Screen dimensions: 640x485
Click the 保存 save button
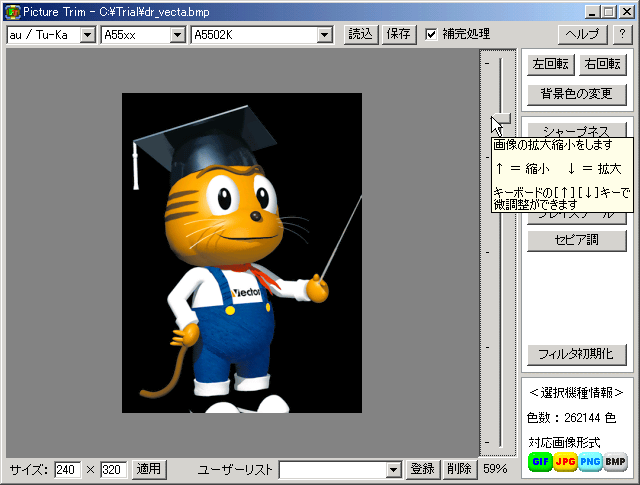click(x=399, y=34)
